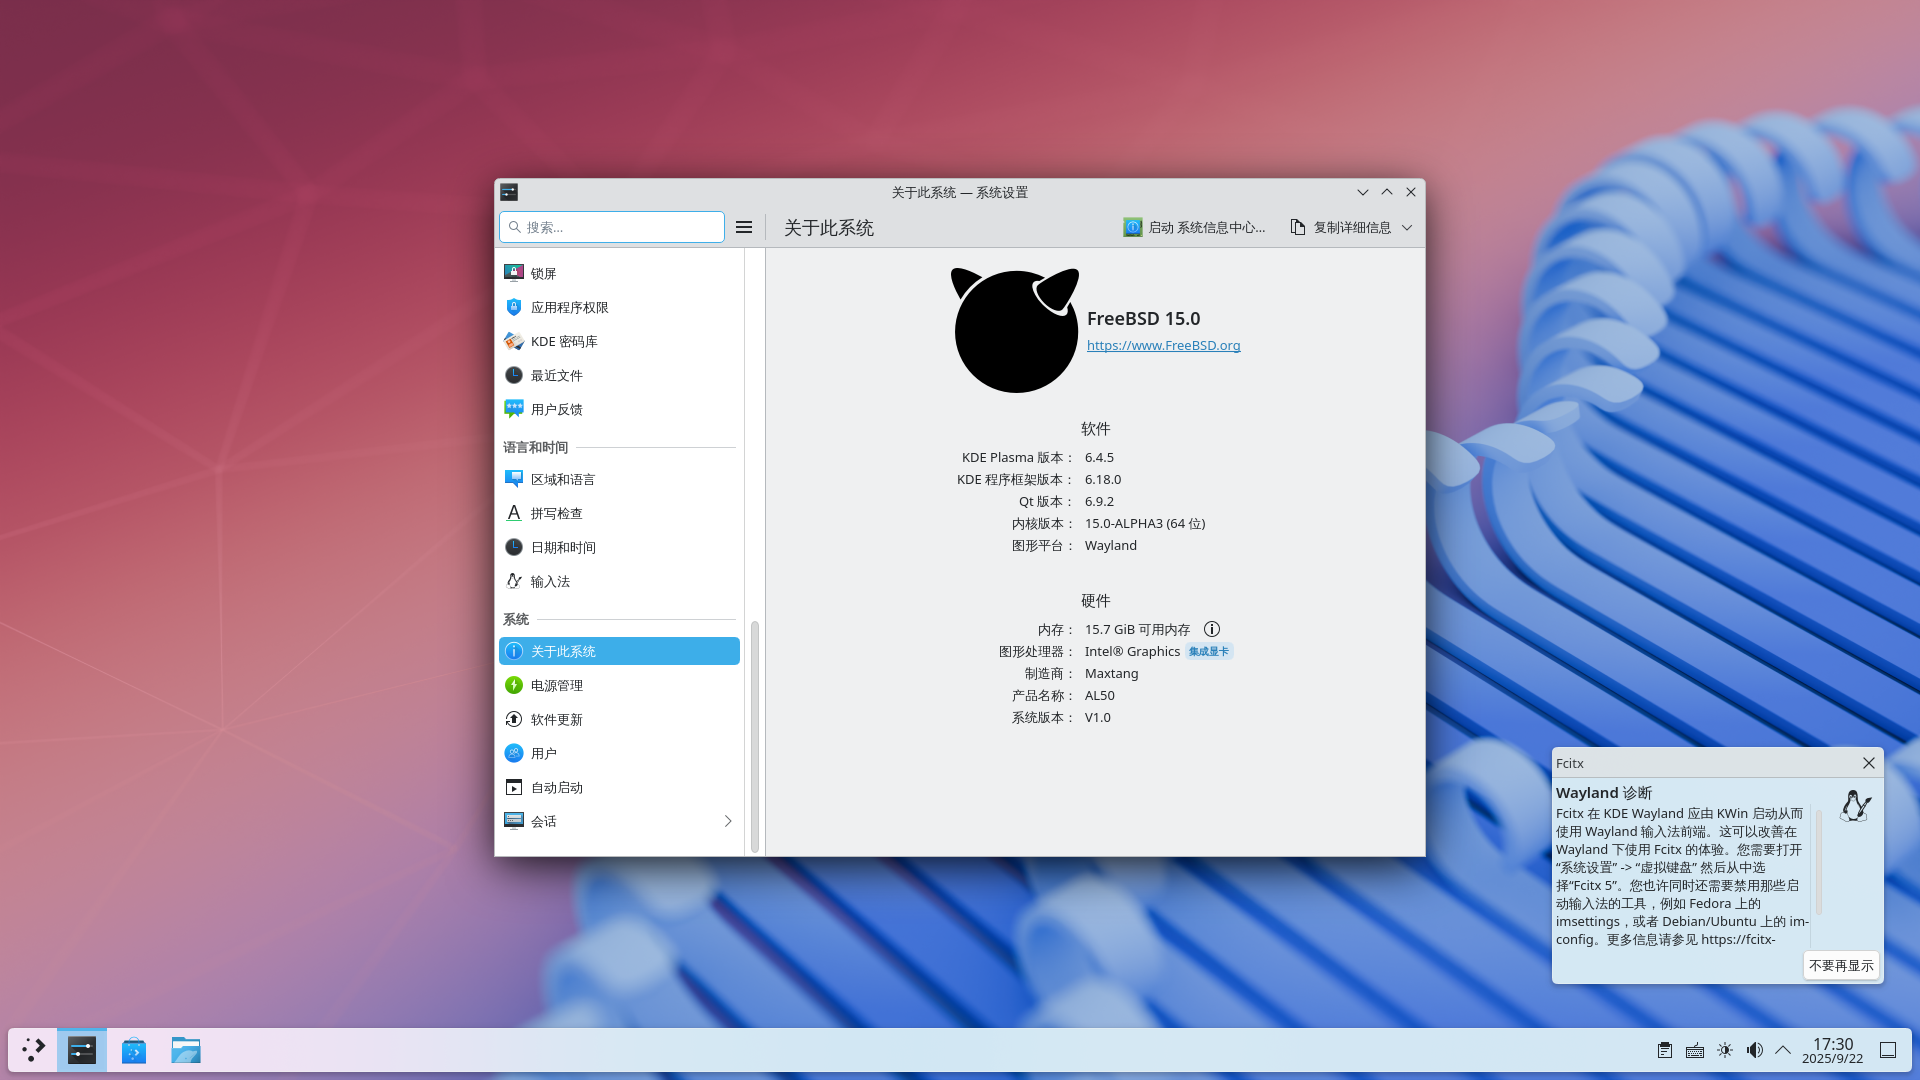Open 日期和时间 settings
Image resolution: width=1920 pixels, height=1080 pixels.
(619, 547)
